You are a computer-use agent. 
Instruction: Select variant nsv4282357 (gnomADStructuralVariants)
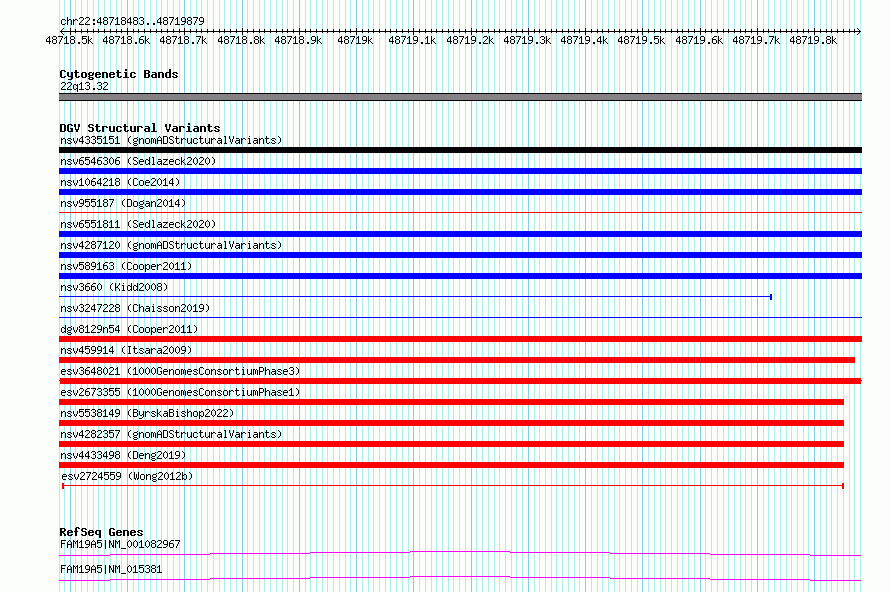coord(171,434)
